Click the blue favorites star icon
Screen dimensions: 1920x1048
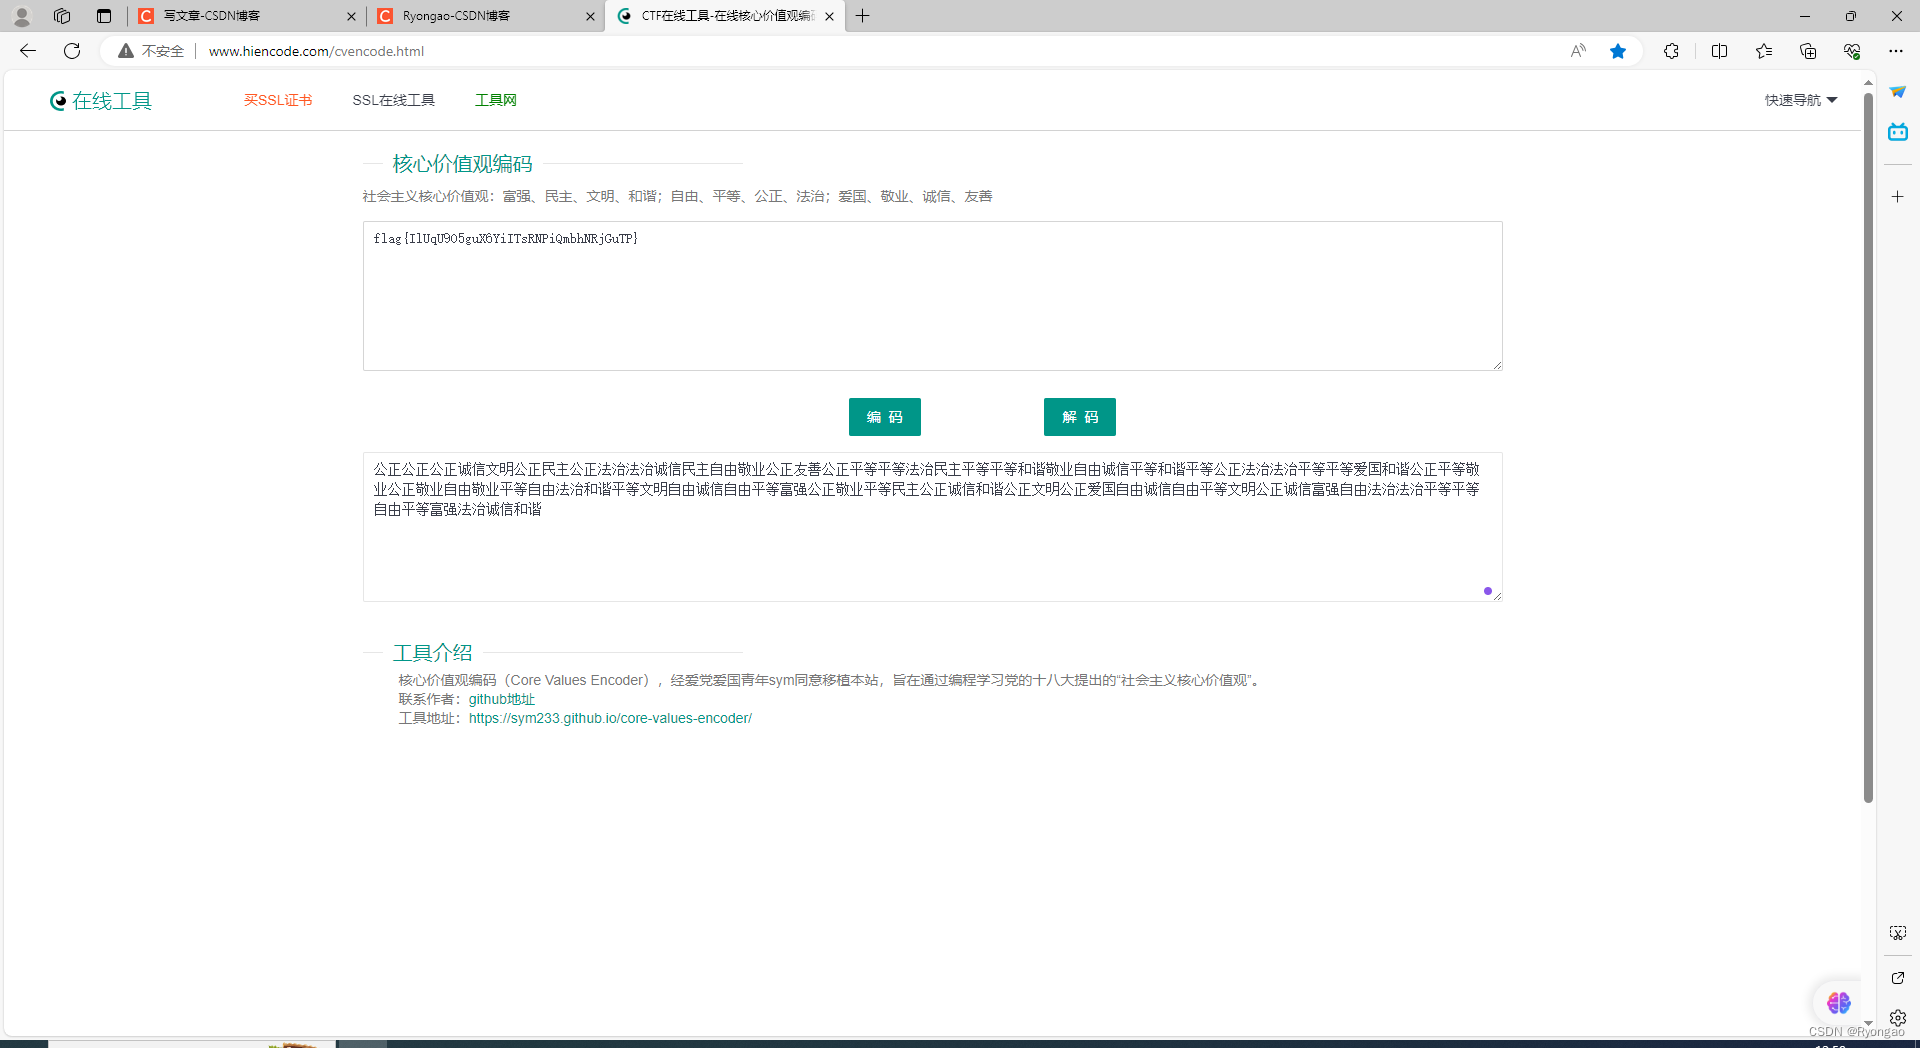pyautogui.click(x=1618, y=51)
